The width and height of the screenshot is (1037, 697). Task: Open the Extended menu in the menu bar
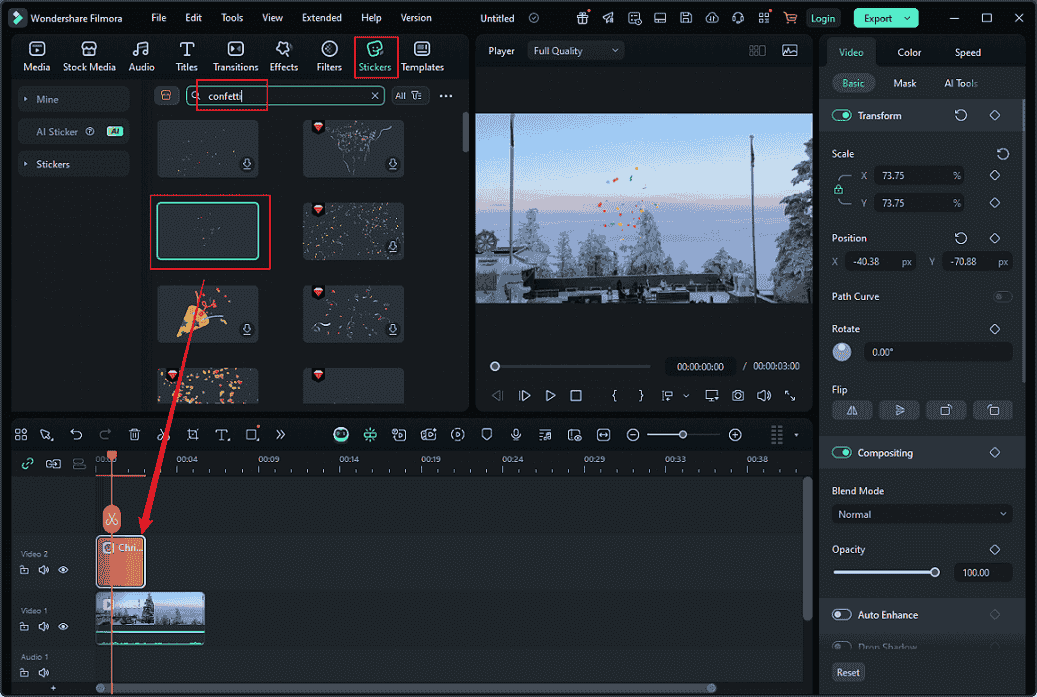[321, 17]
